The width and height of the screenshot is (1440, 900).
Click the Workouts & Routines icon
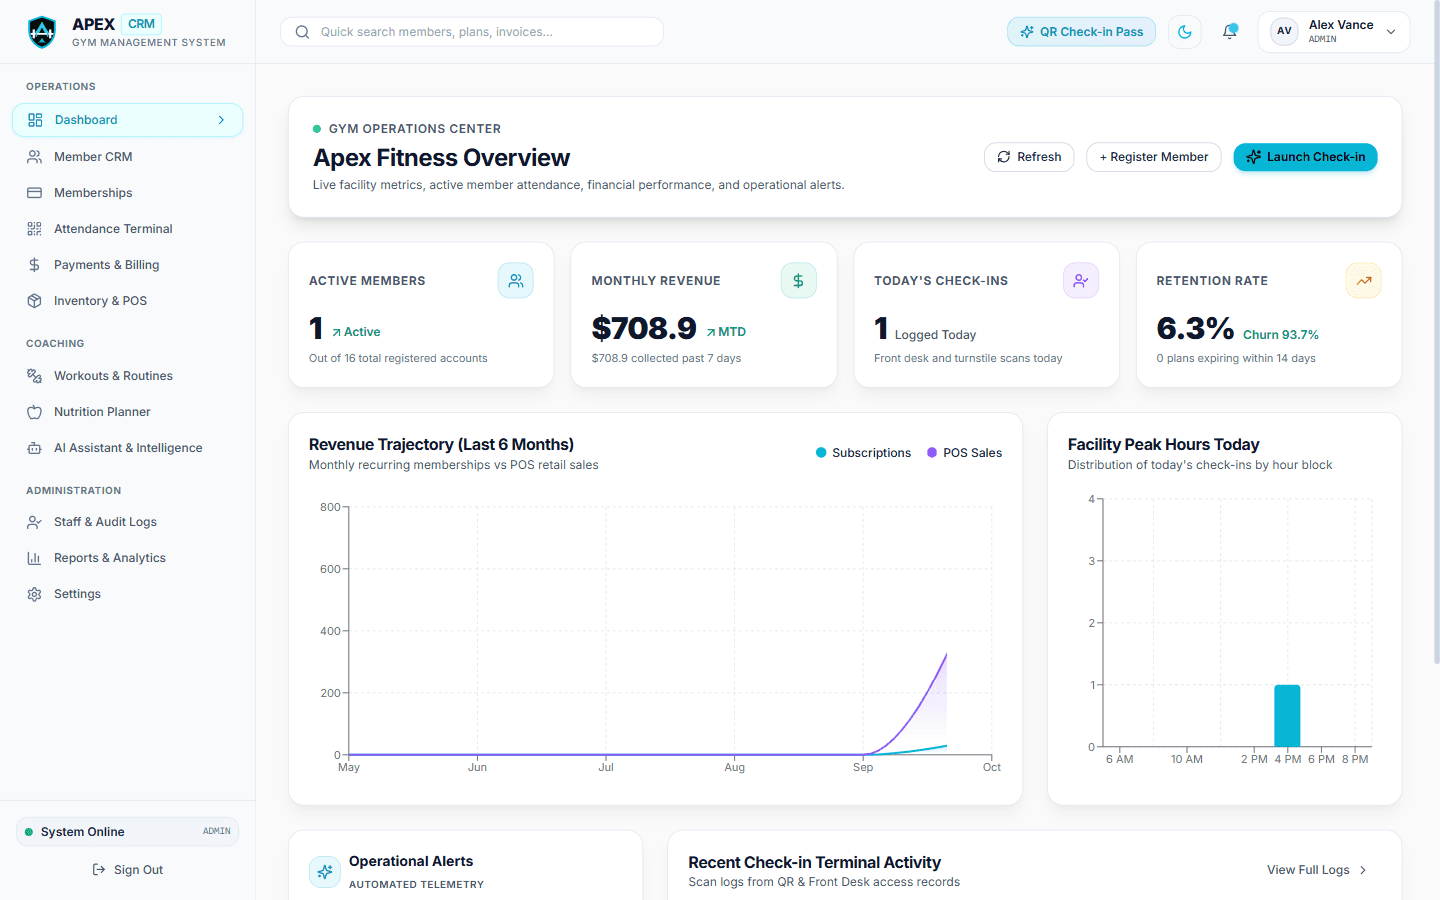click(34, 376)
